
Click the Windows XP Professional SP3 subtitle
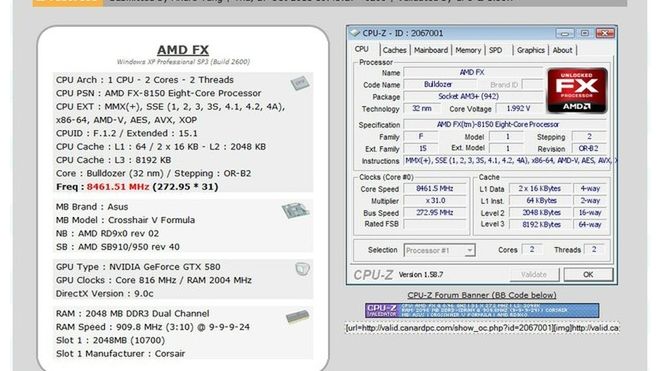point(183,62)
